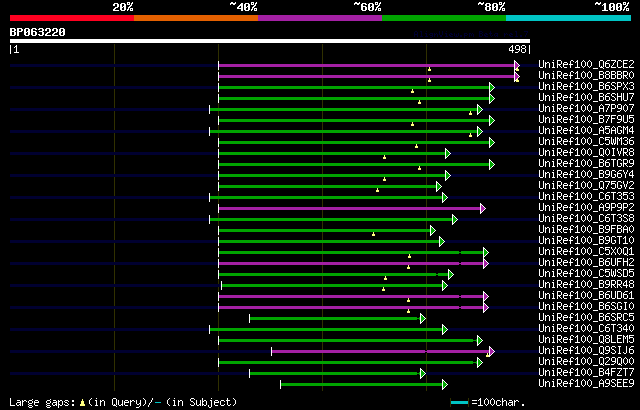
Task: Open hit UniRef100_B6SHU7
Action: coord(586,98)
